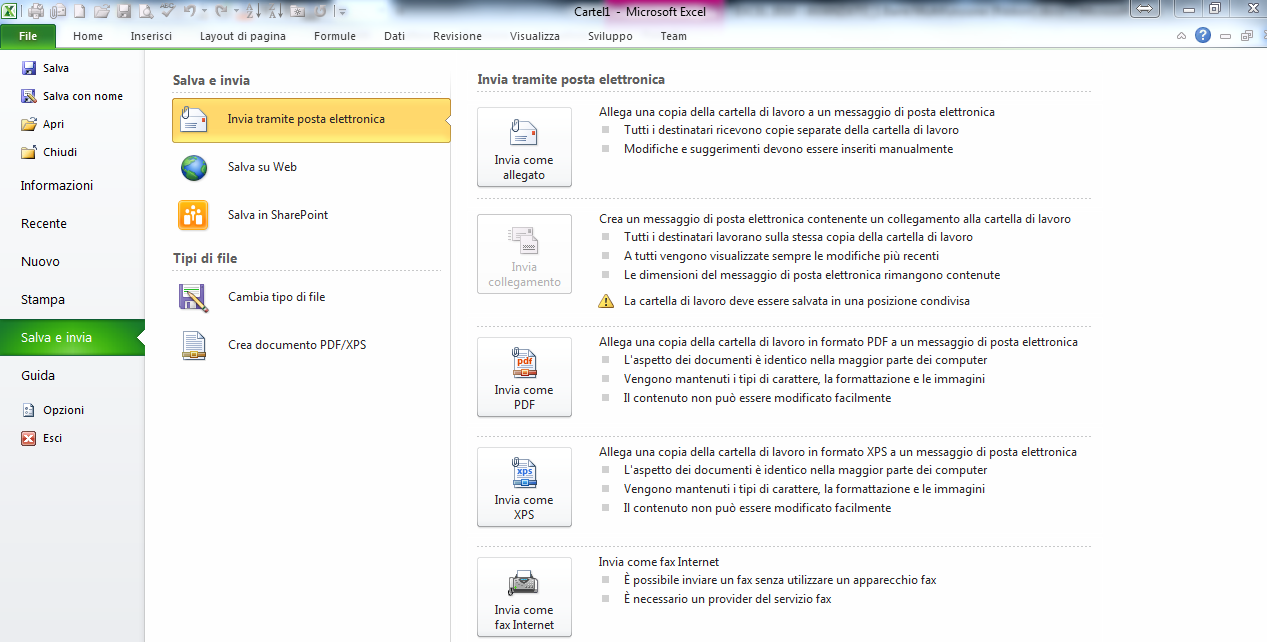1267x642 pixels.
Task: Minimize the workbook window on ribbon row
Action: click(x=1225, y=36)
